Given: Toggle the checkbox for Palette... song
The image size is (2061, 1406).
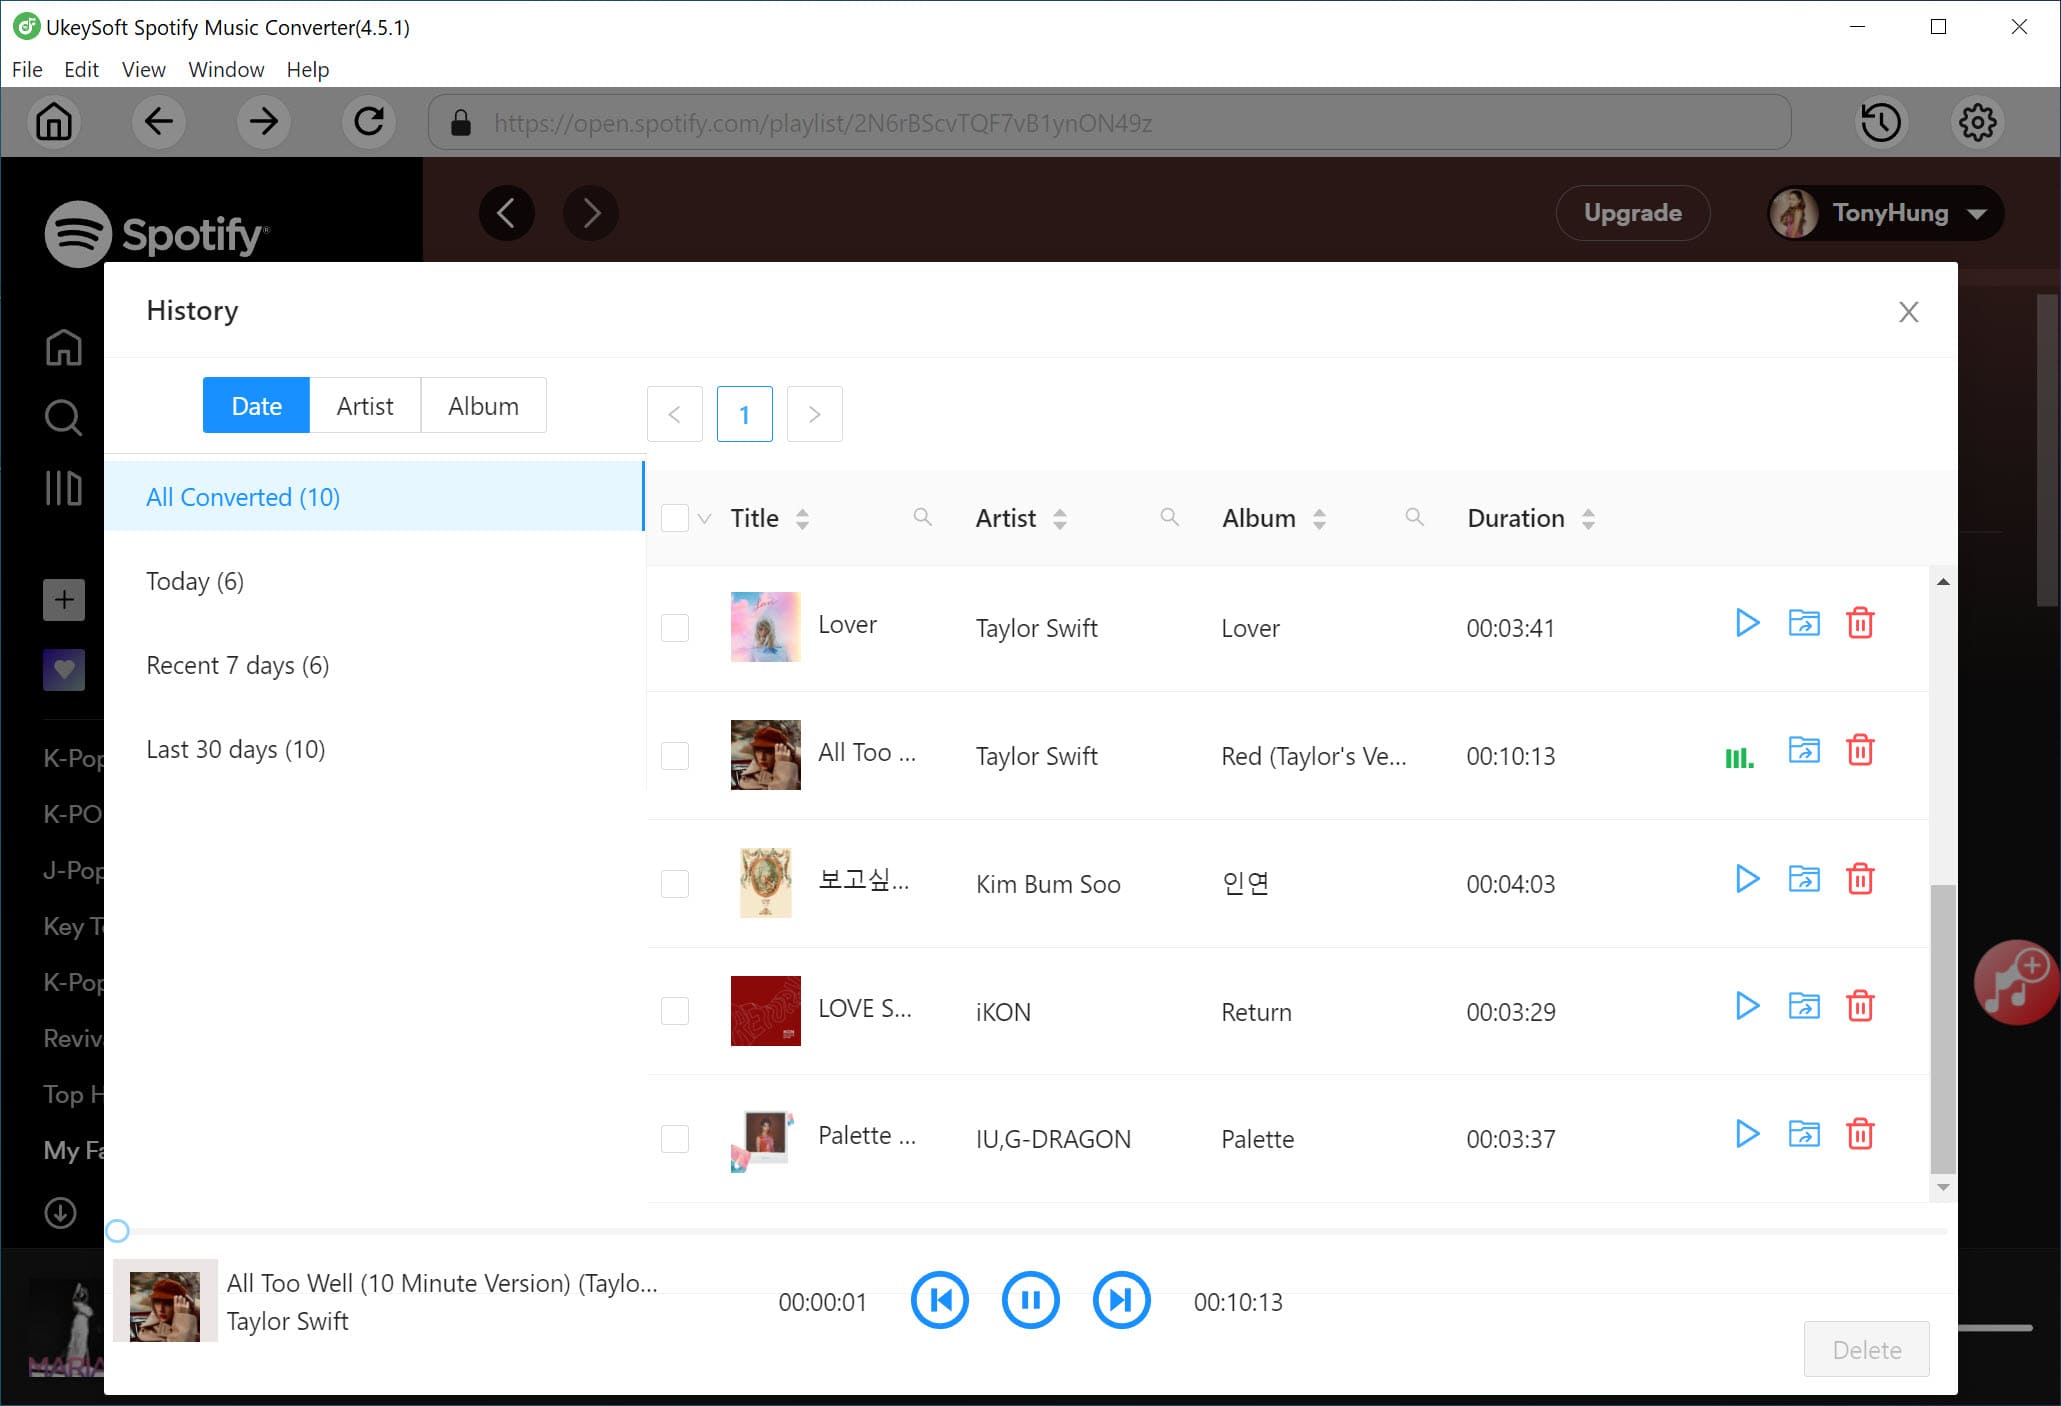Looking at the screenshot, I should coord(675,1138).
